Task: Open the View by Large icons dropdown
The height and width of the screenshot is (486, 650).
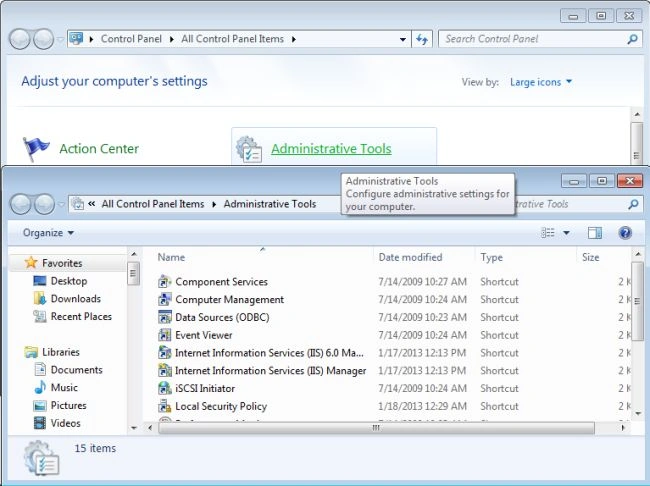Action: (x=541, y=82)
